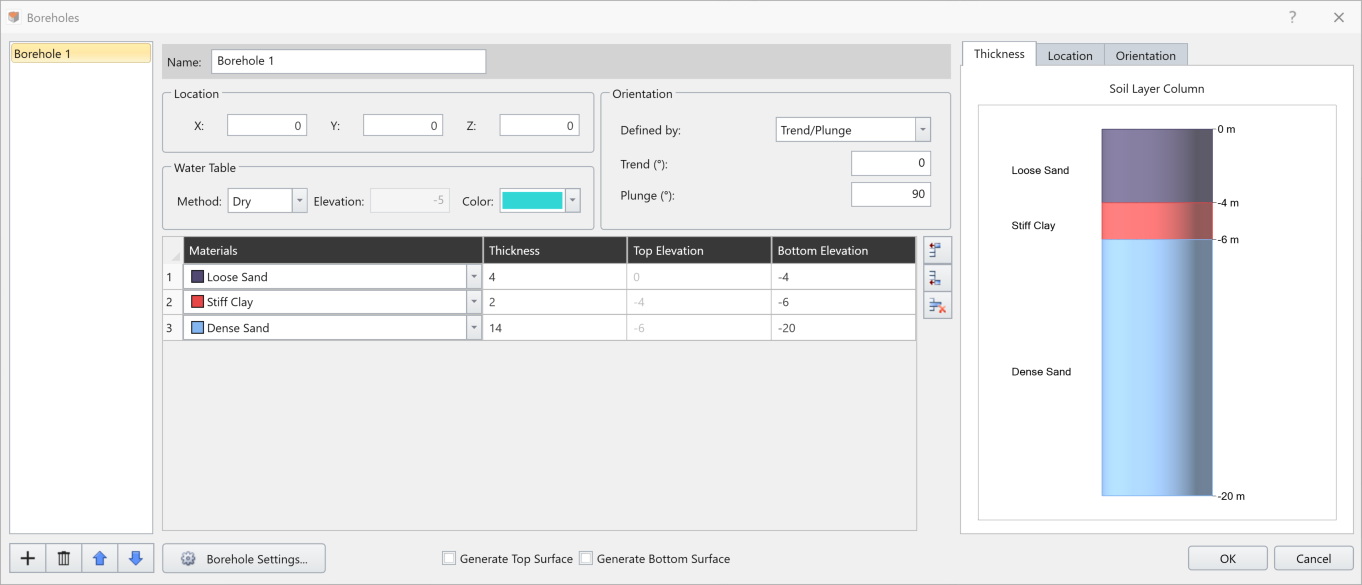This screenshot has height=585, width=1362.
Task: Open the dialog help question mark
Action: coord(1292,17)
